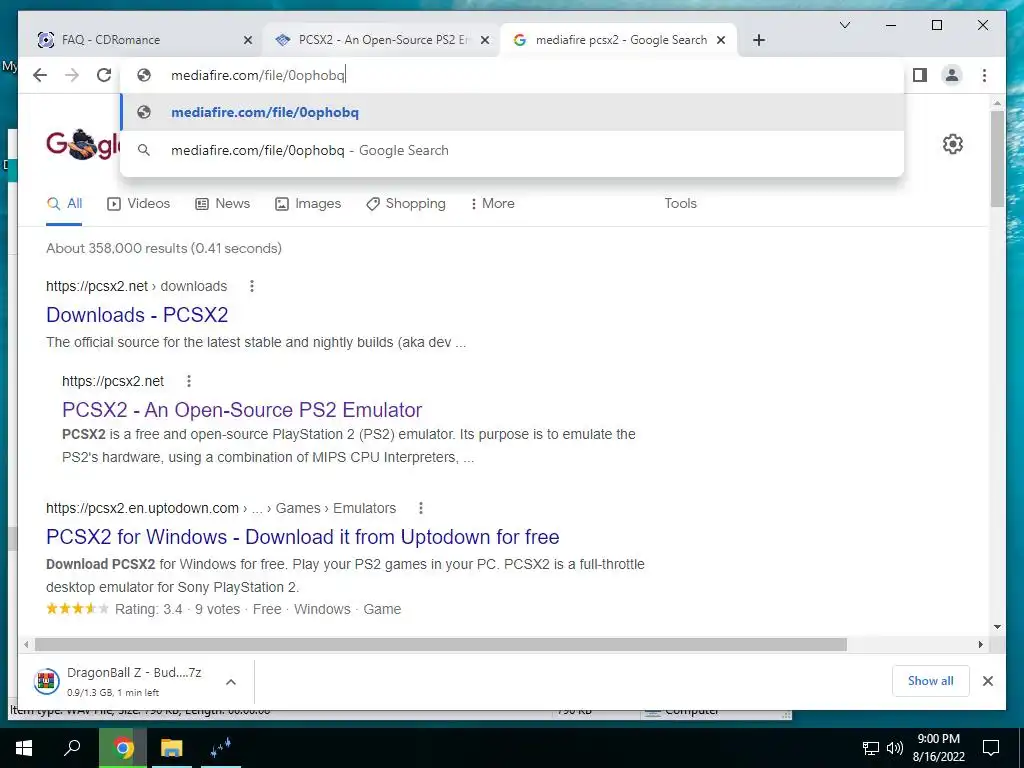Screen dimensions: 1024x768
Task: Click the About 358,000 results text
Action: 164,248
